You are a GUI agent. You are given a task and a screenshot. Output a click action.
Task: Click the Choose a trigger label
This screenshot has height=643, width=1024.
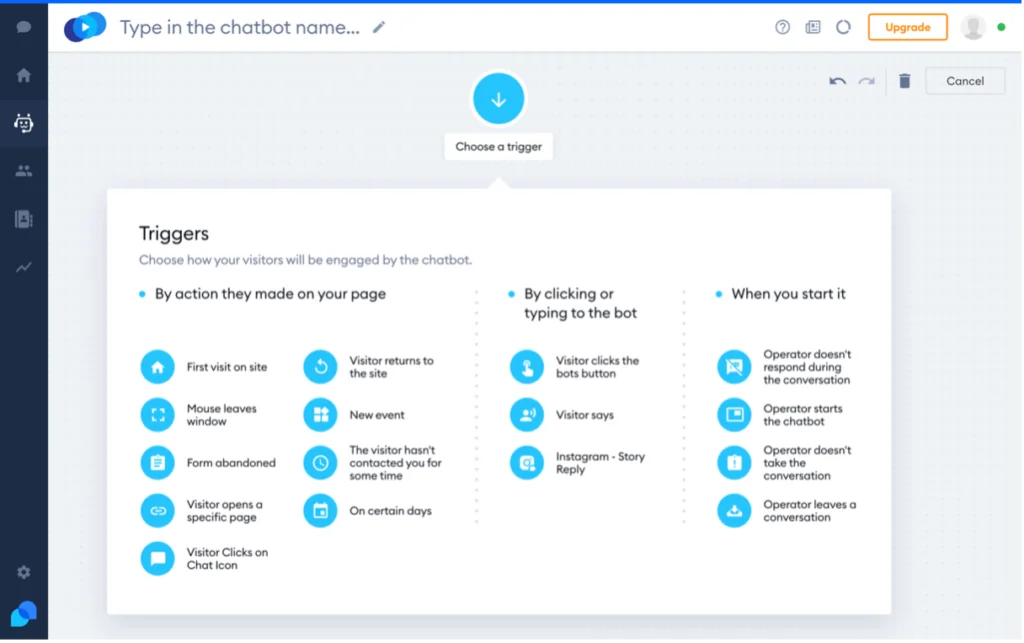pos(498,147)
